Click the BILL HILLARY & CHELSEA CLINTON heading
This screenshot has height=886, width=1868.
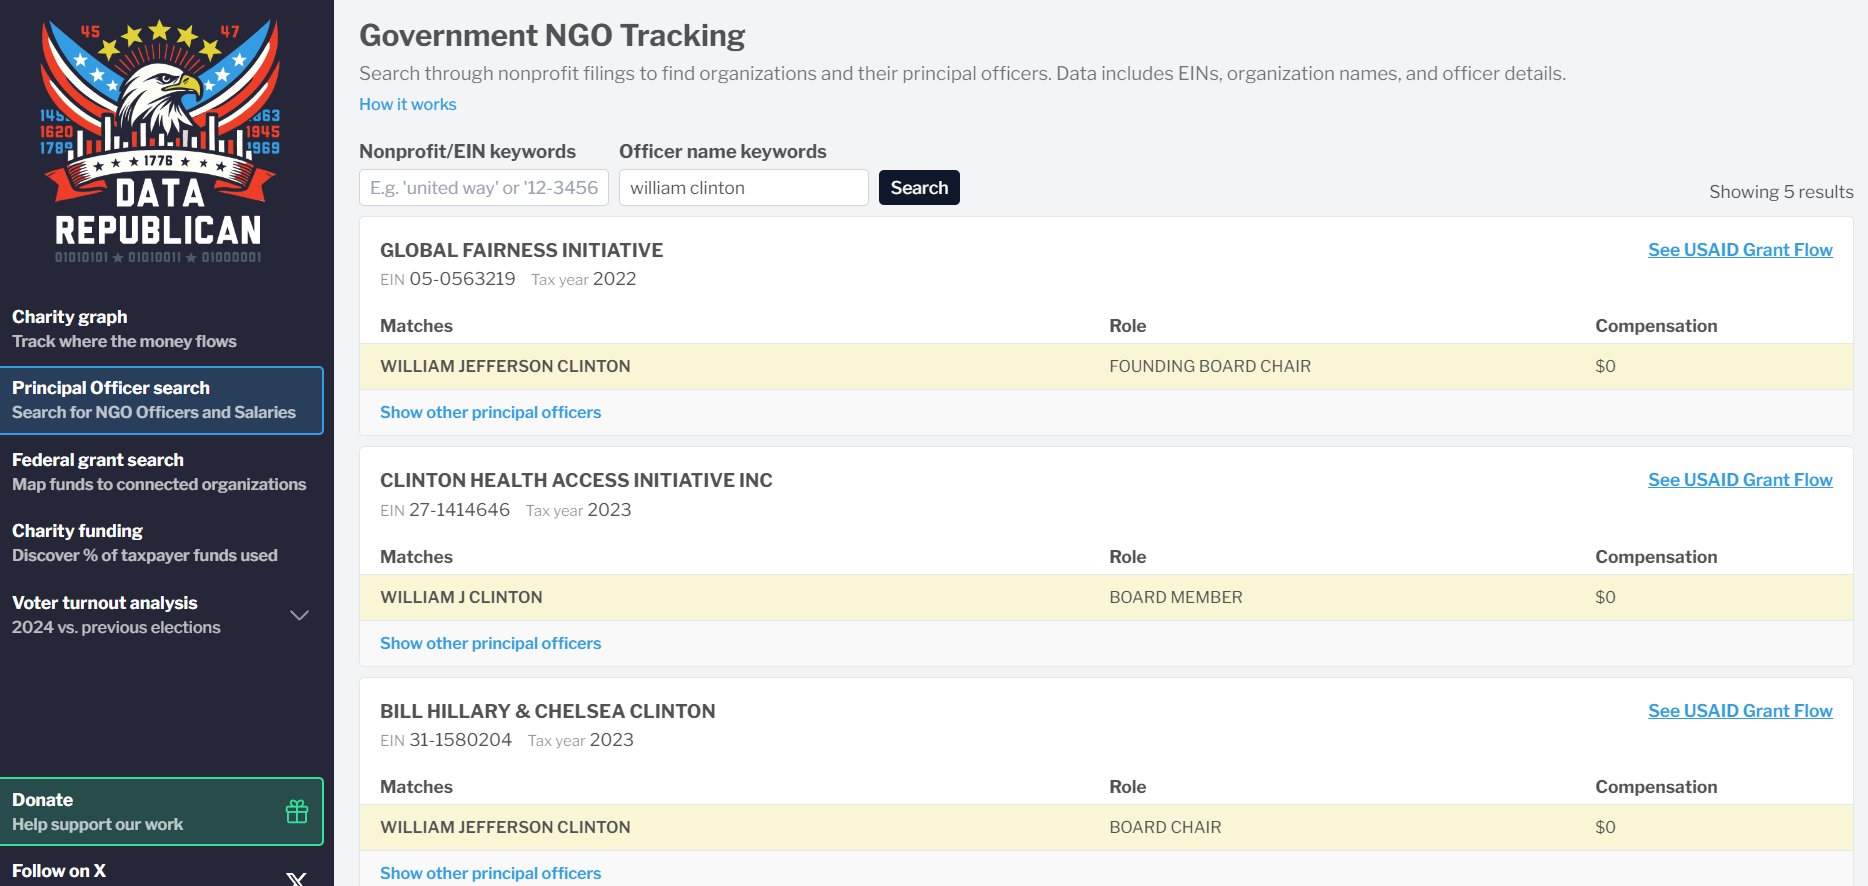pos(548,711)
